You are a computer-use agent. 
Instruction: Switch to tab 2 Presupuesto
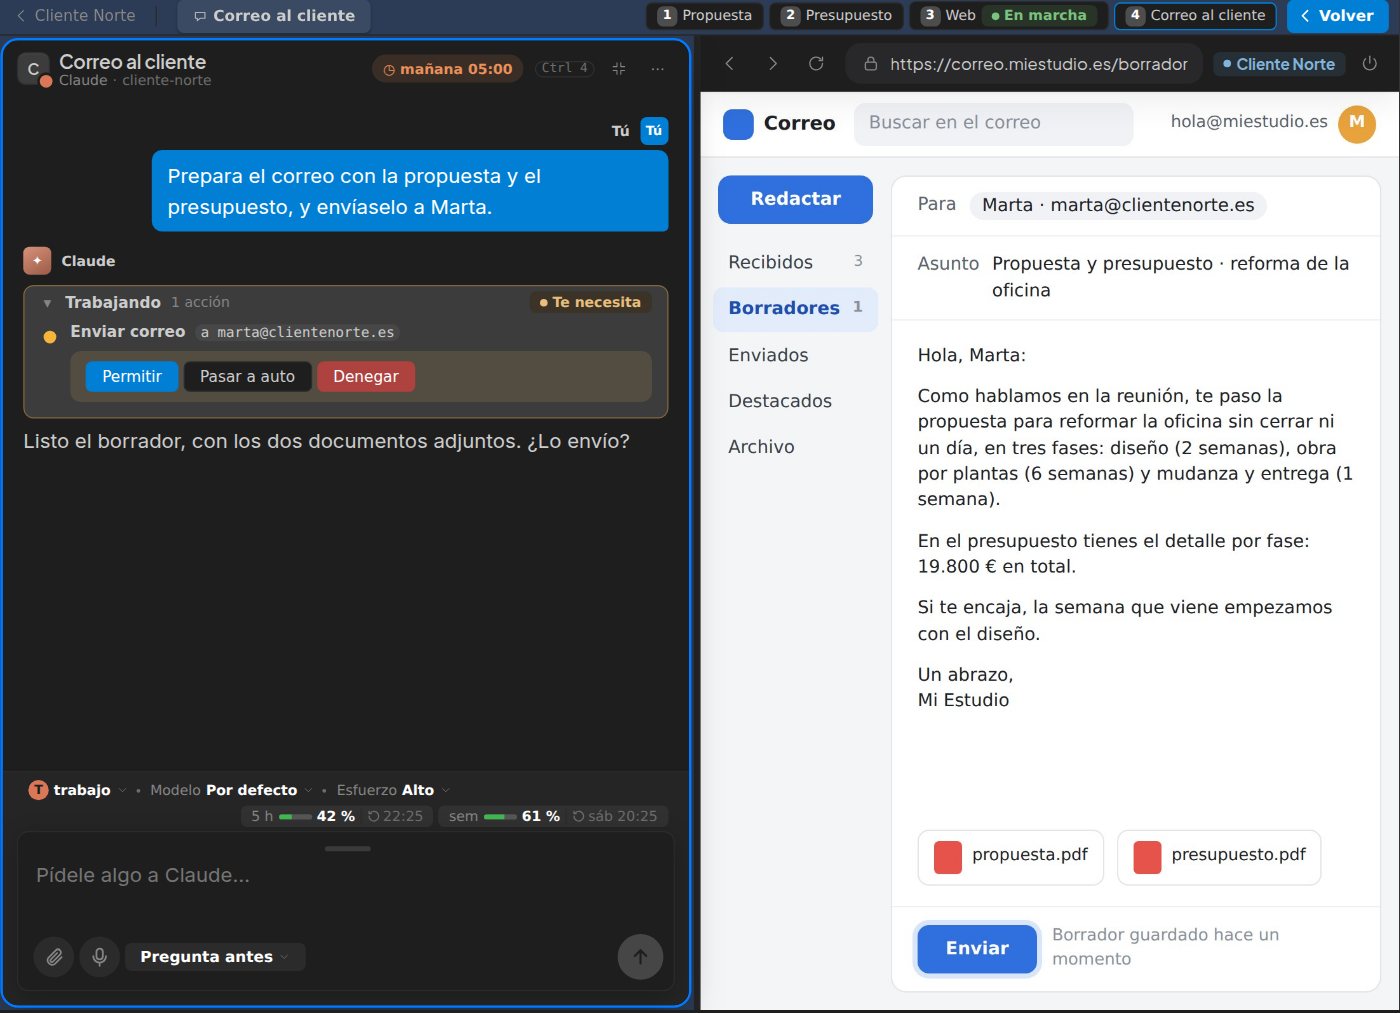[x=836, y=16]
